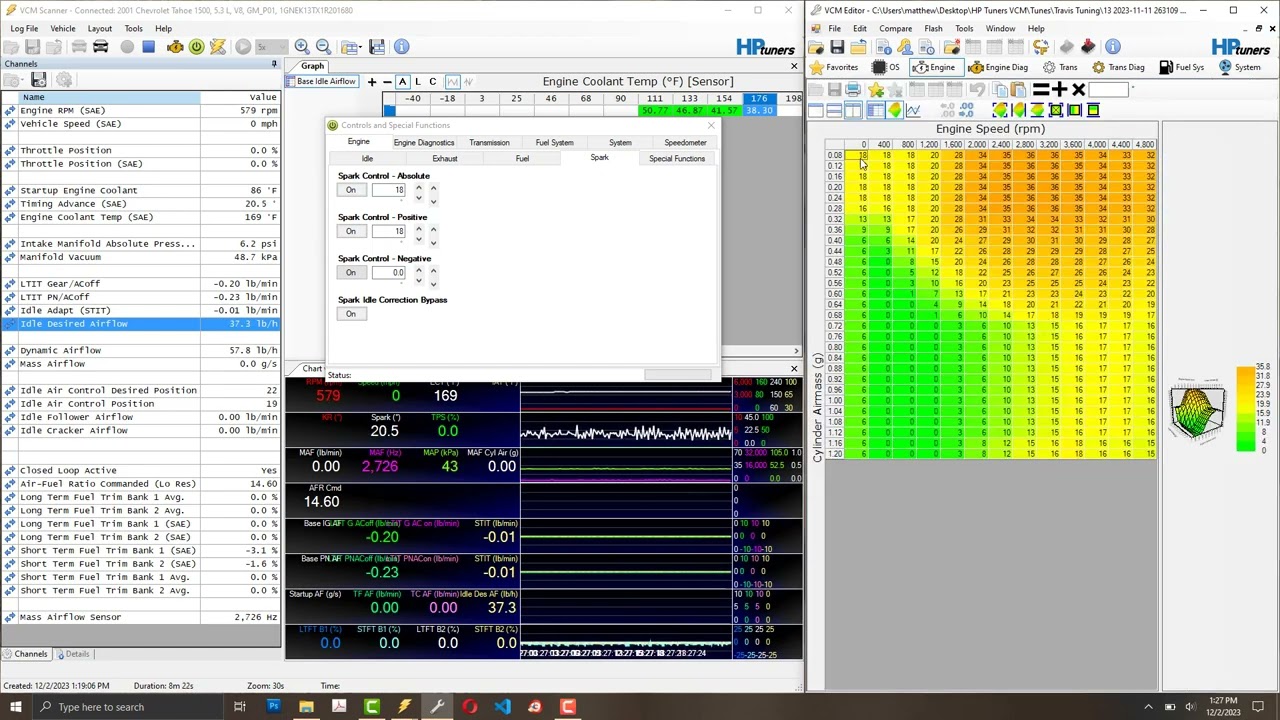
Task: Decrease Spark Control Positive by large step
Action: [x=433, y=243]
